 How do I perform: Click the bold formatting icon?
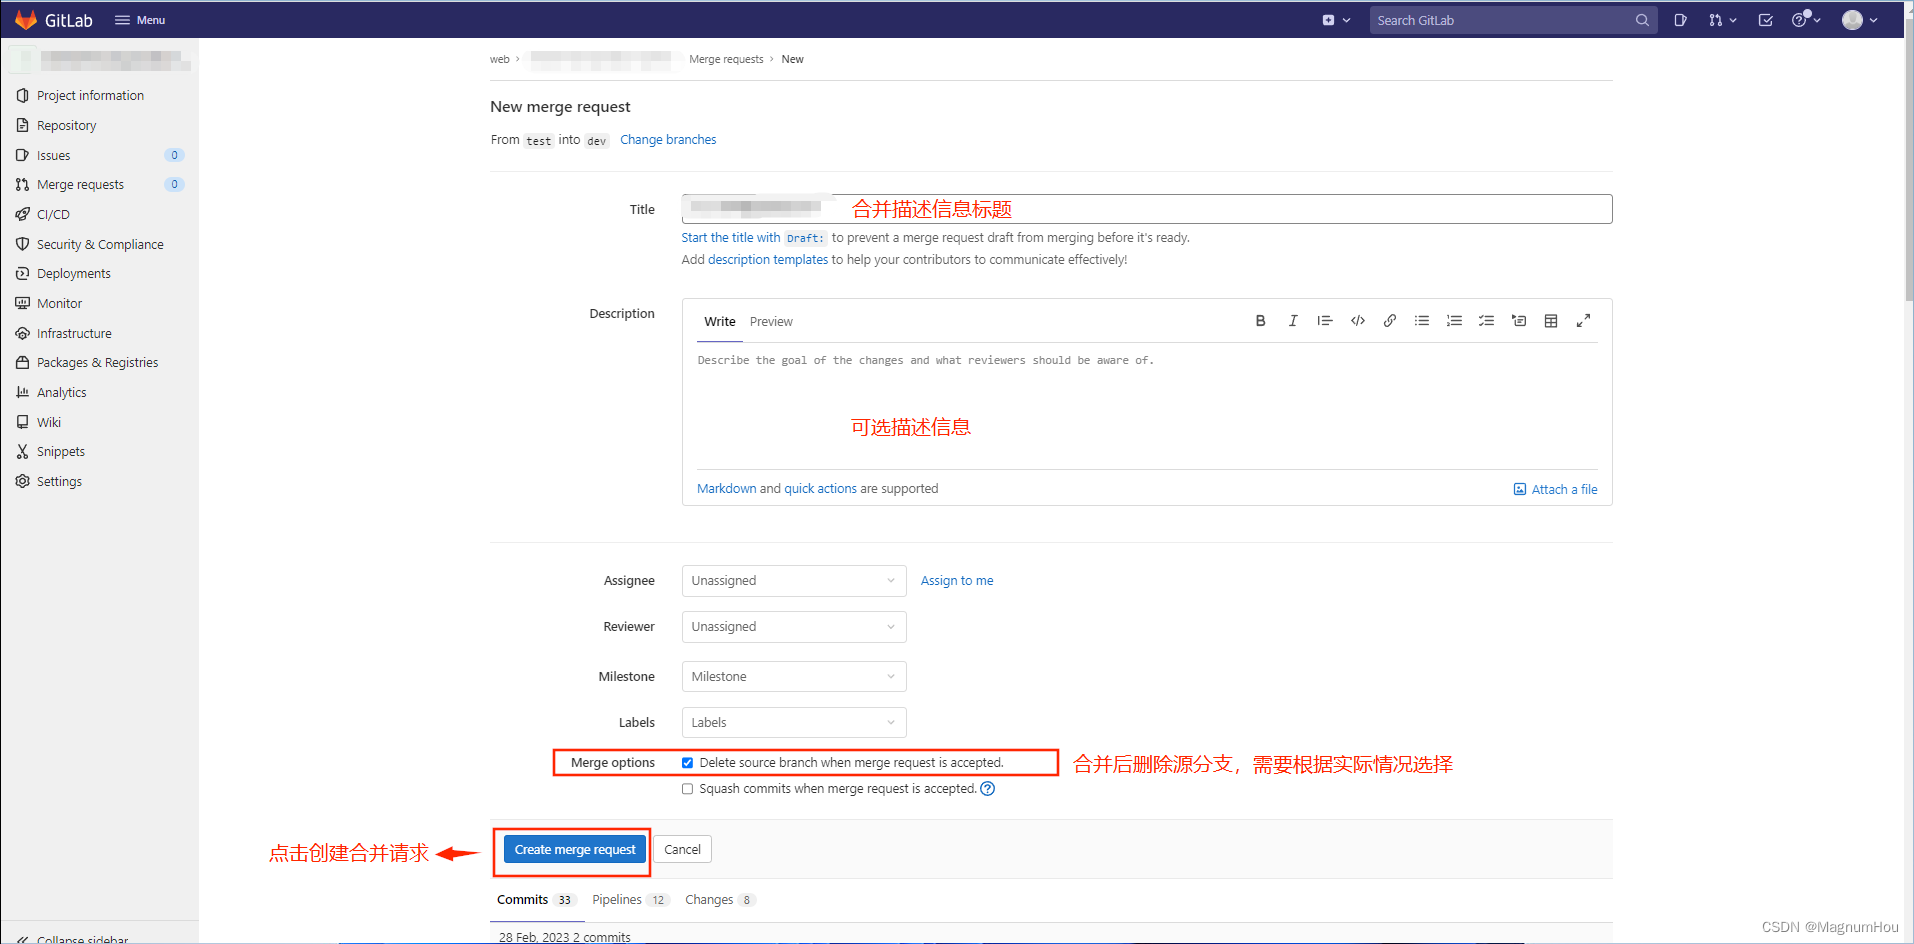(1260, 321)
